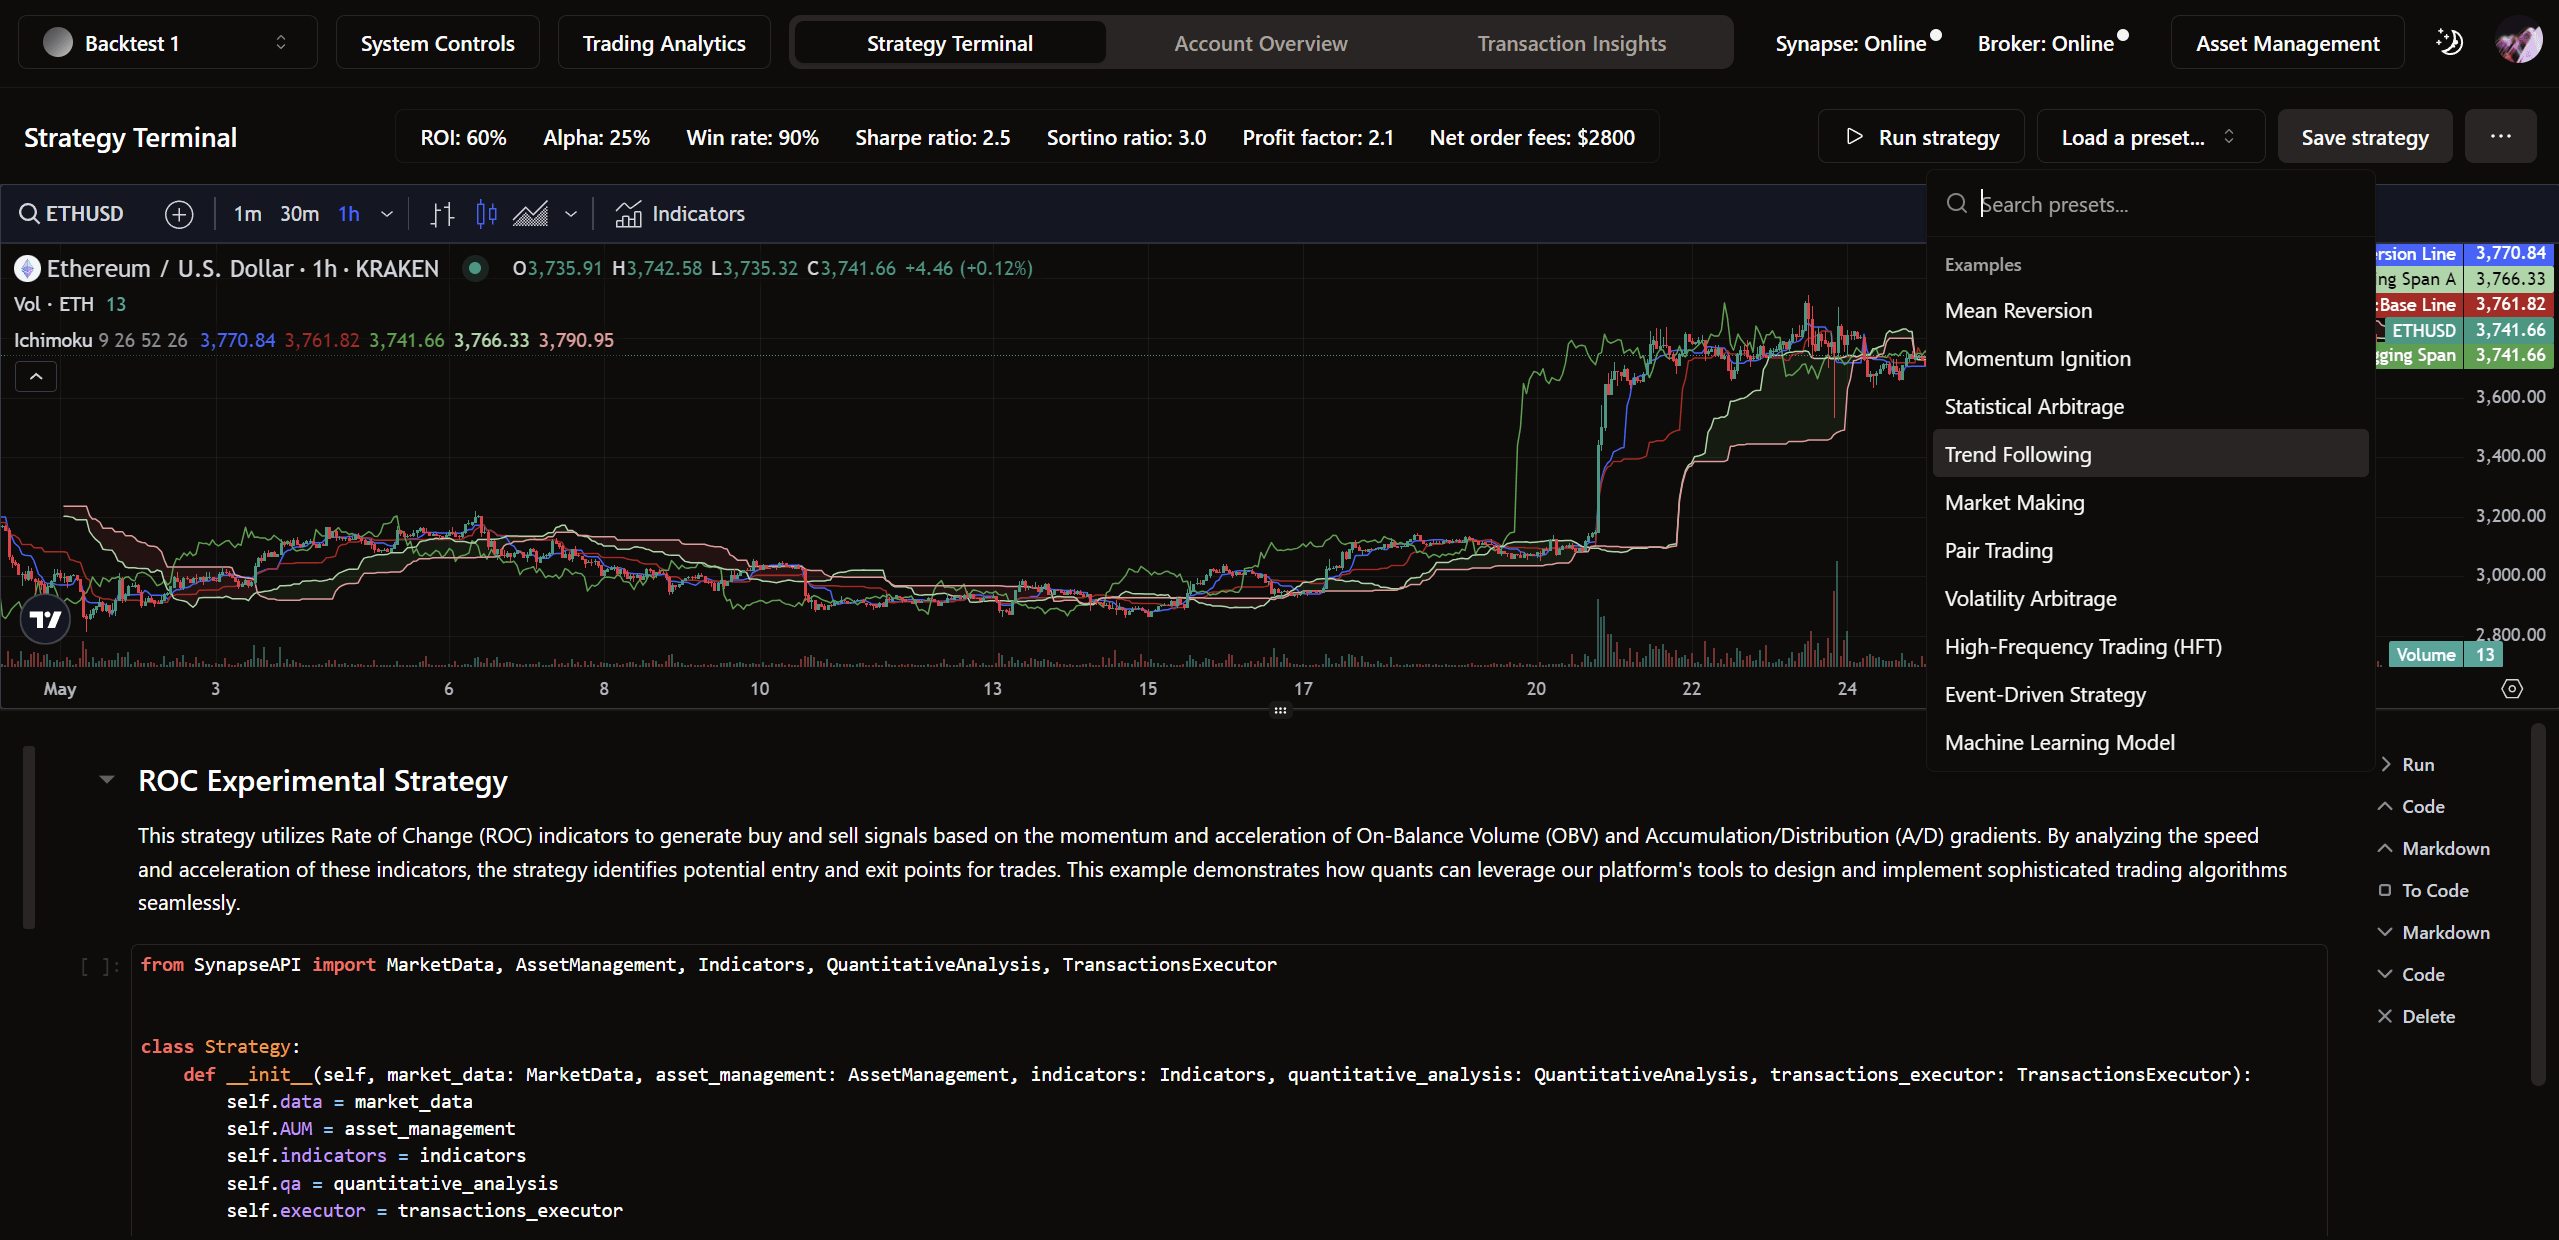Image resolution: width=2559 pixels, height=1240 pixels.
Task: Select the area chart style icon
Action: [531, 214]
